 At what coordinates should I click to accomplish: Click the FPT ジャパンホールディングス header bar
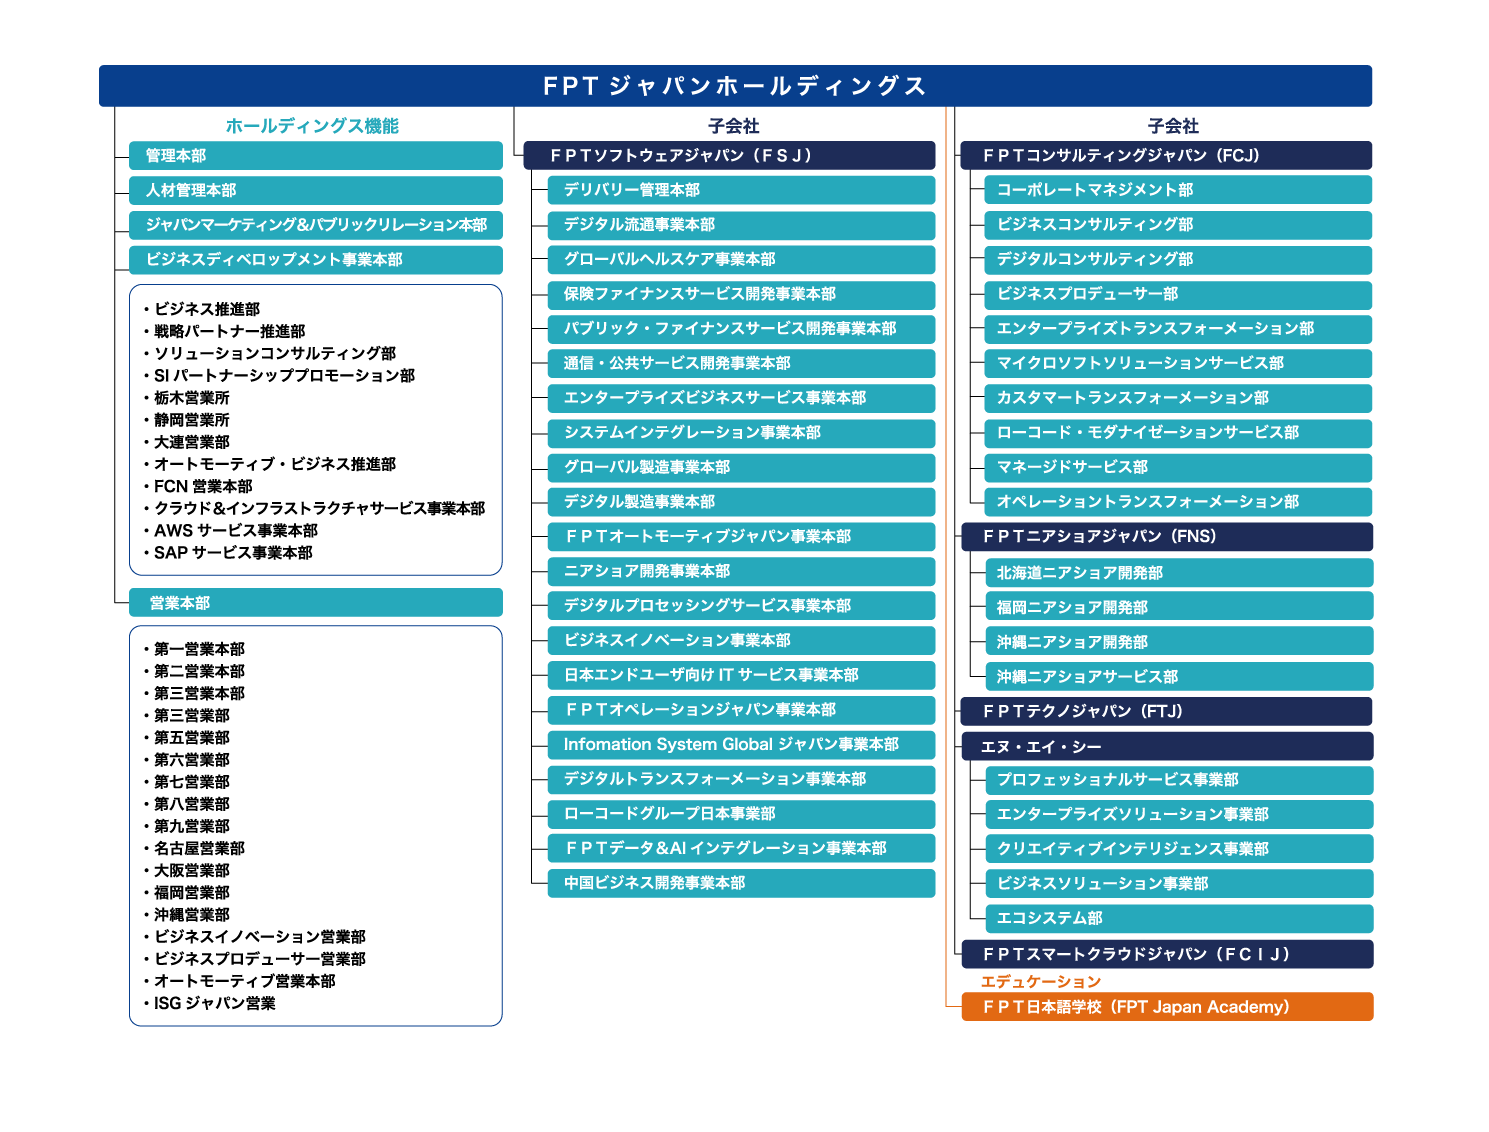click(735, 86)
